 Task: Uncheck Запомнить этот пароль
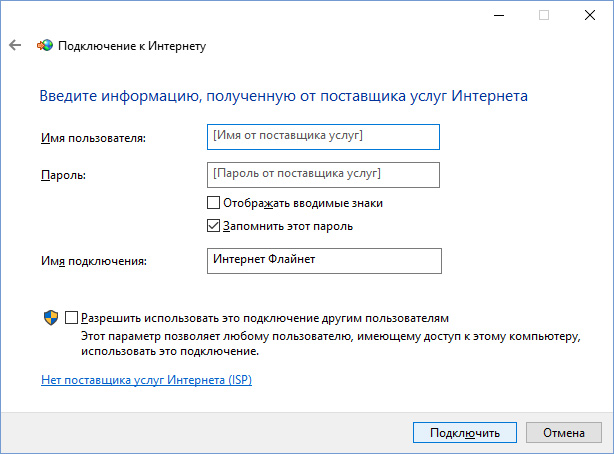pyautogui.click(x=213, y=226)
